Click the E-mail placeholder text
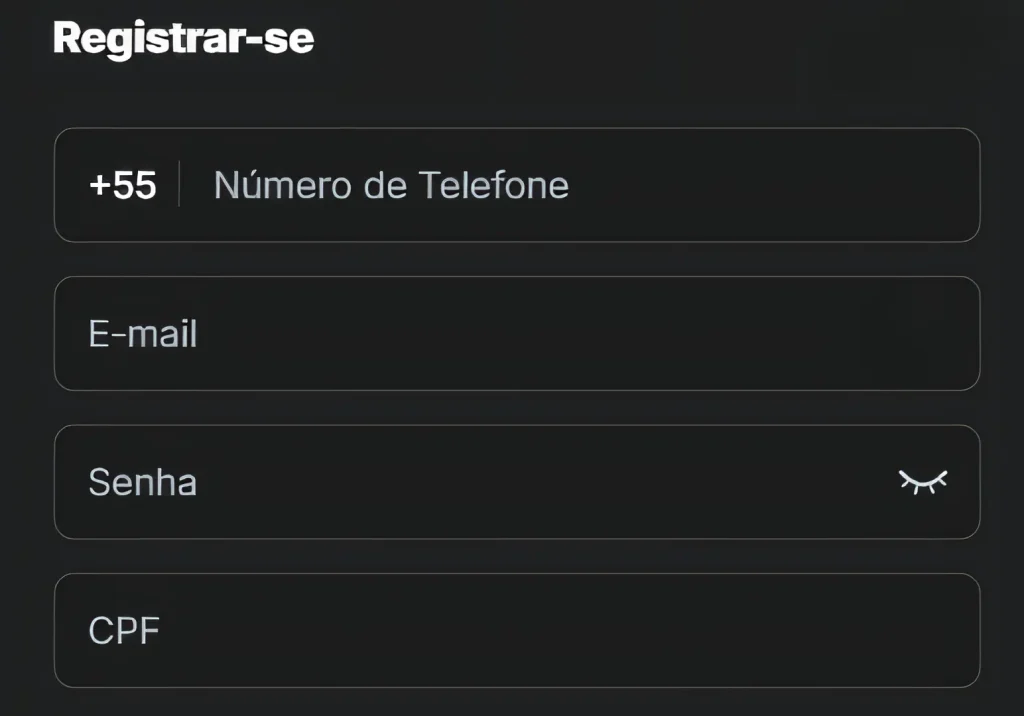1024x716 pixels. coord(143,334)
